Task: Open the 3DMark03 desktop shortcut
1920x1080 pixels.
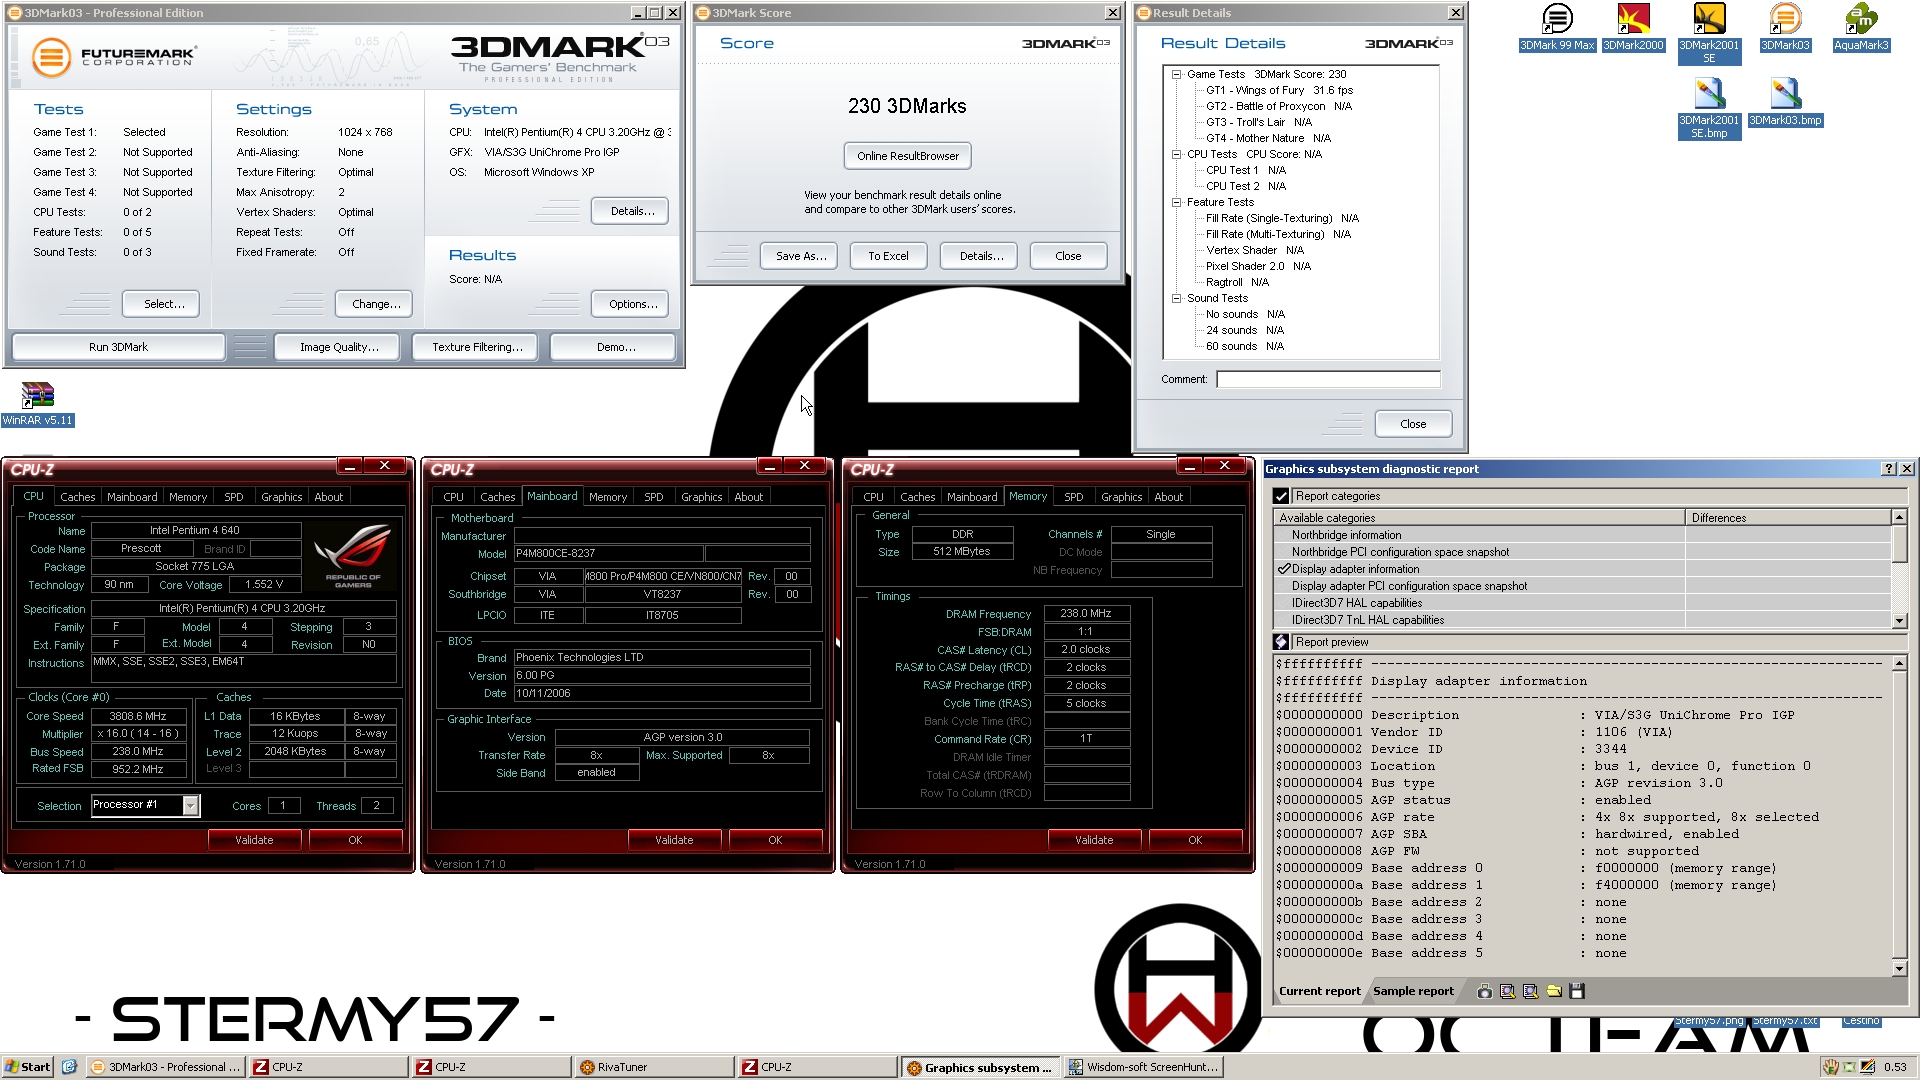Action: 1785,27
